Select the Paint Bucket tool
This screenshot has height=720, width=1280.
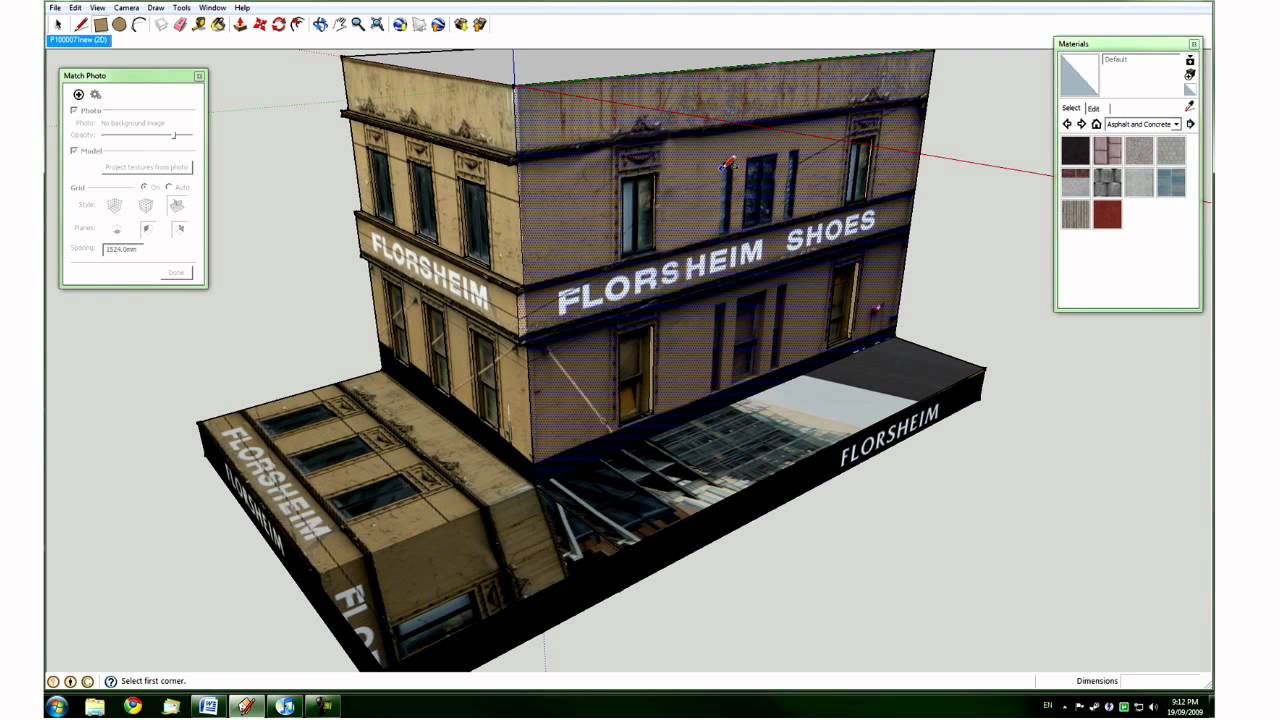click(218, 24)
